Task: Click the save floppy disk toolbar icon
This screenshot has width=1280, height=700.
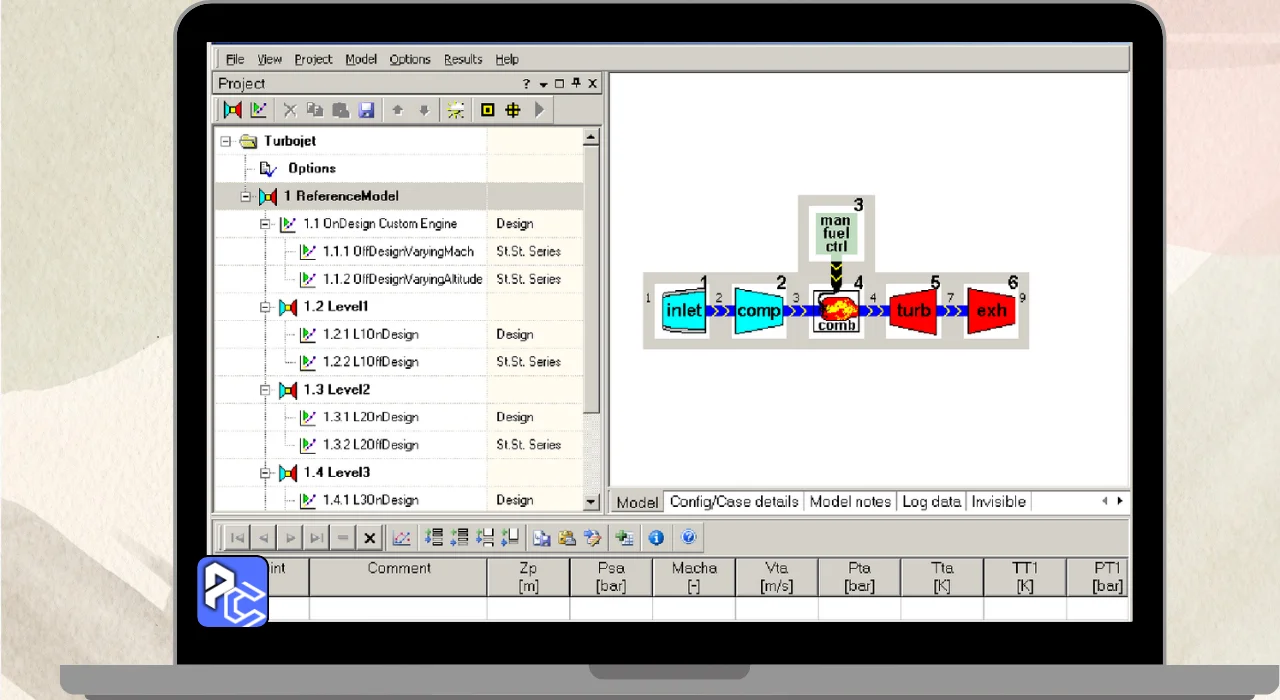Action: [x=367, y=110]
